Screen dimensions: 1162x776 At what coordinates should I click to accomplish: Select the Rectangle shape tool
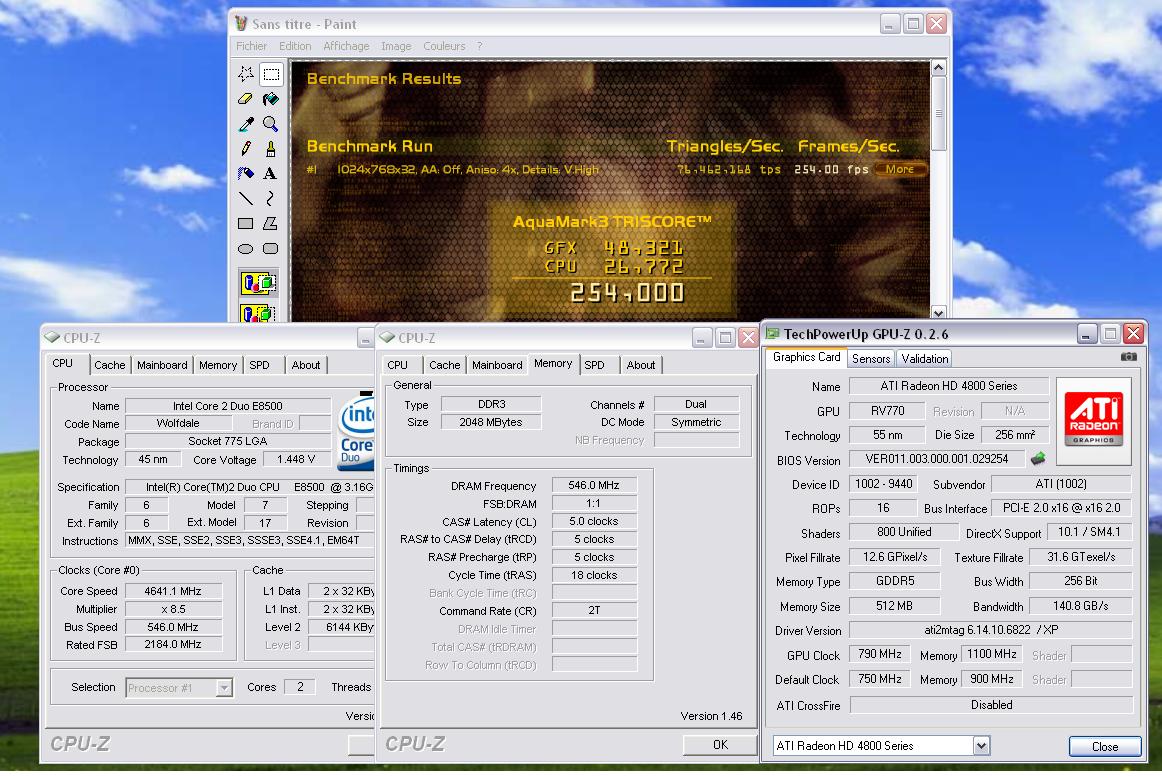point(246,223)
